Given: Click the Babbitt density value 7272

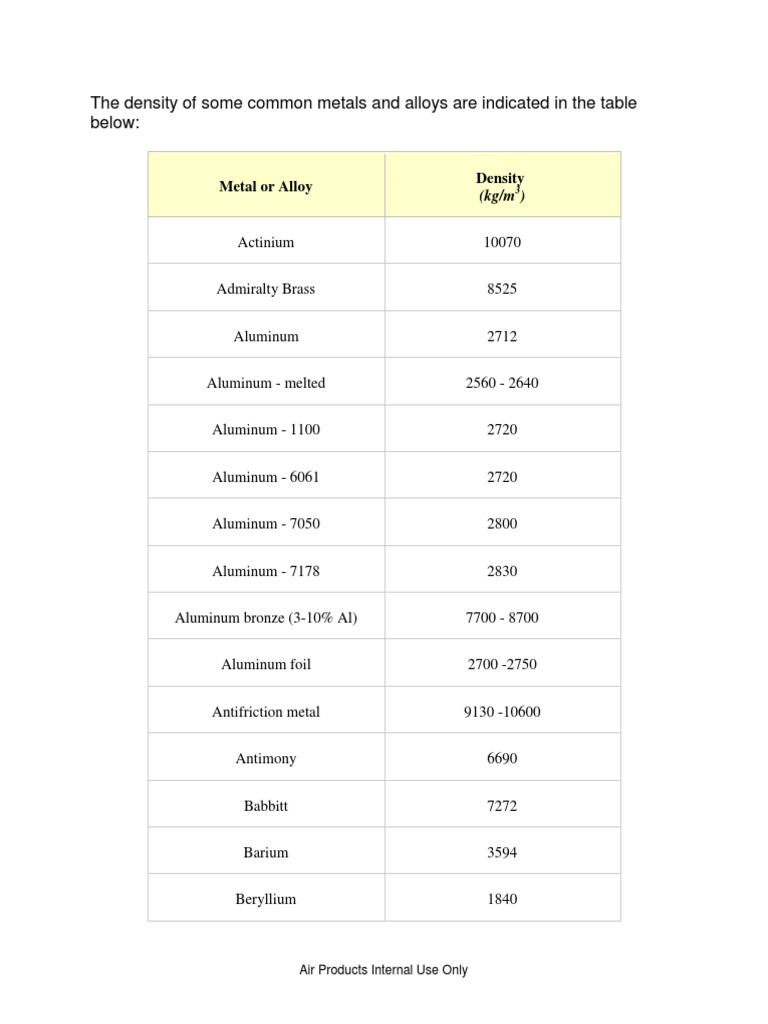Looking at the screenshot, I should pos(502,806).
